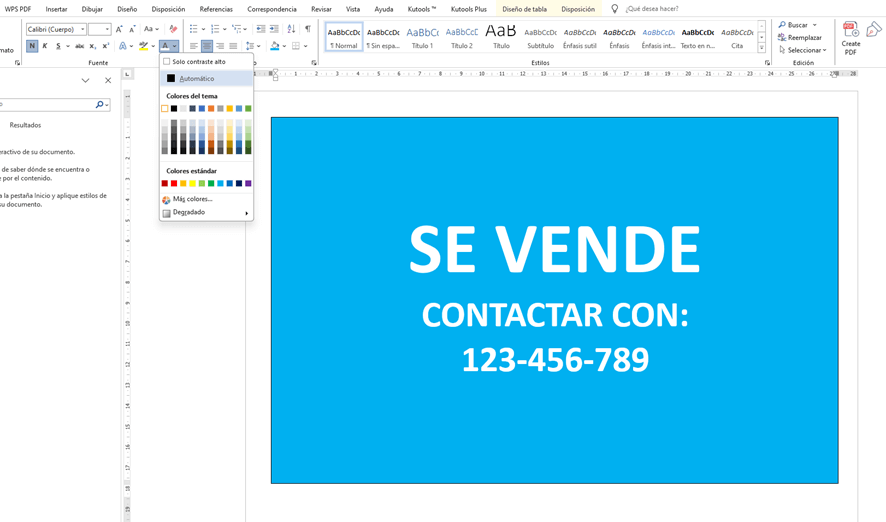Click the Reemplazar button

800,38
